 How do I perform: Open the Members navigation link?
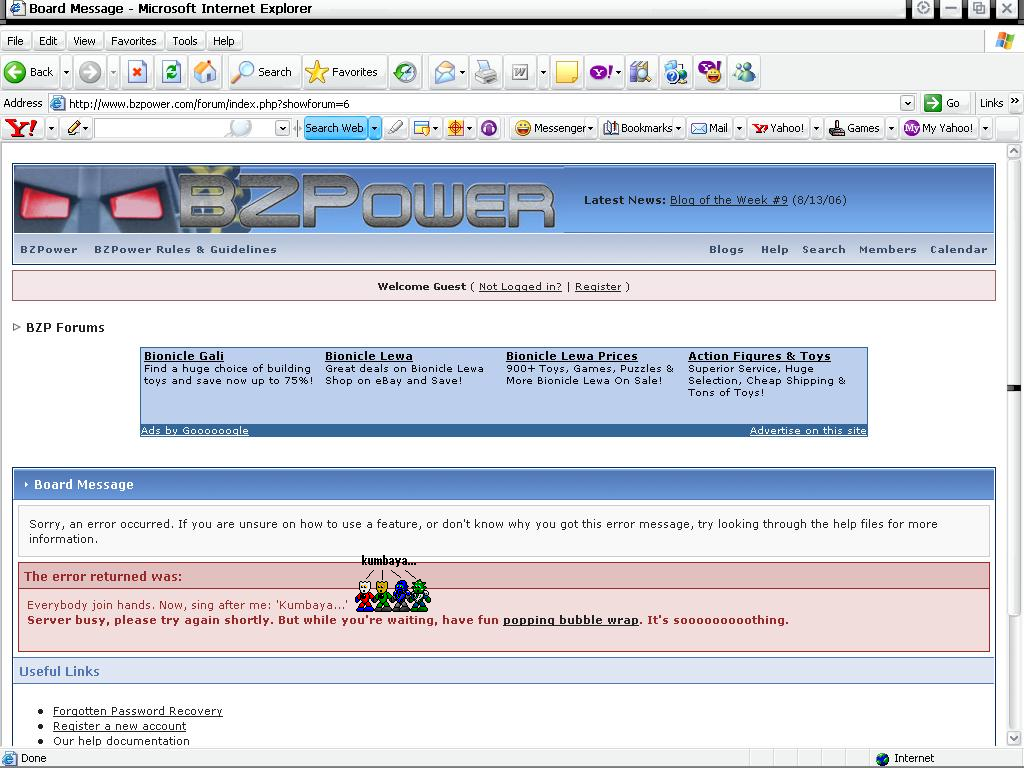click(x=888, y=249)
